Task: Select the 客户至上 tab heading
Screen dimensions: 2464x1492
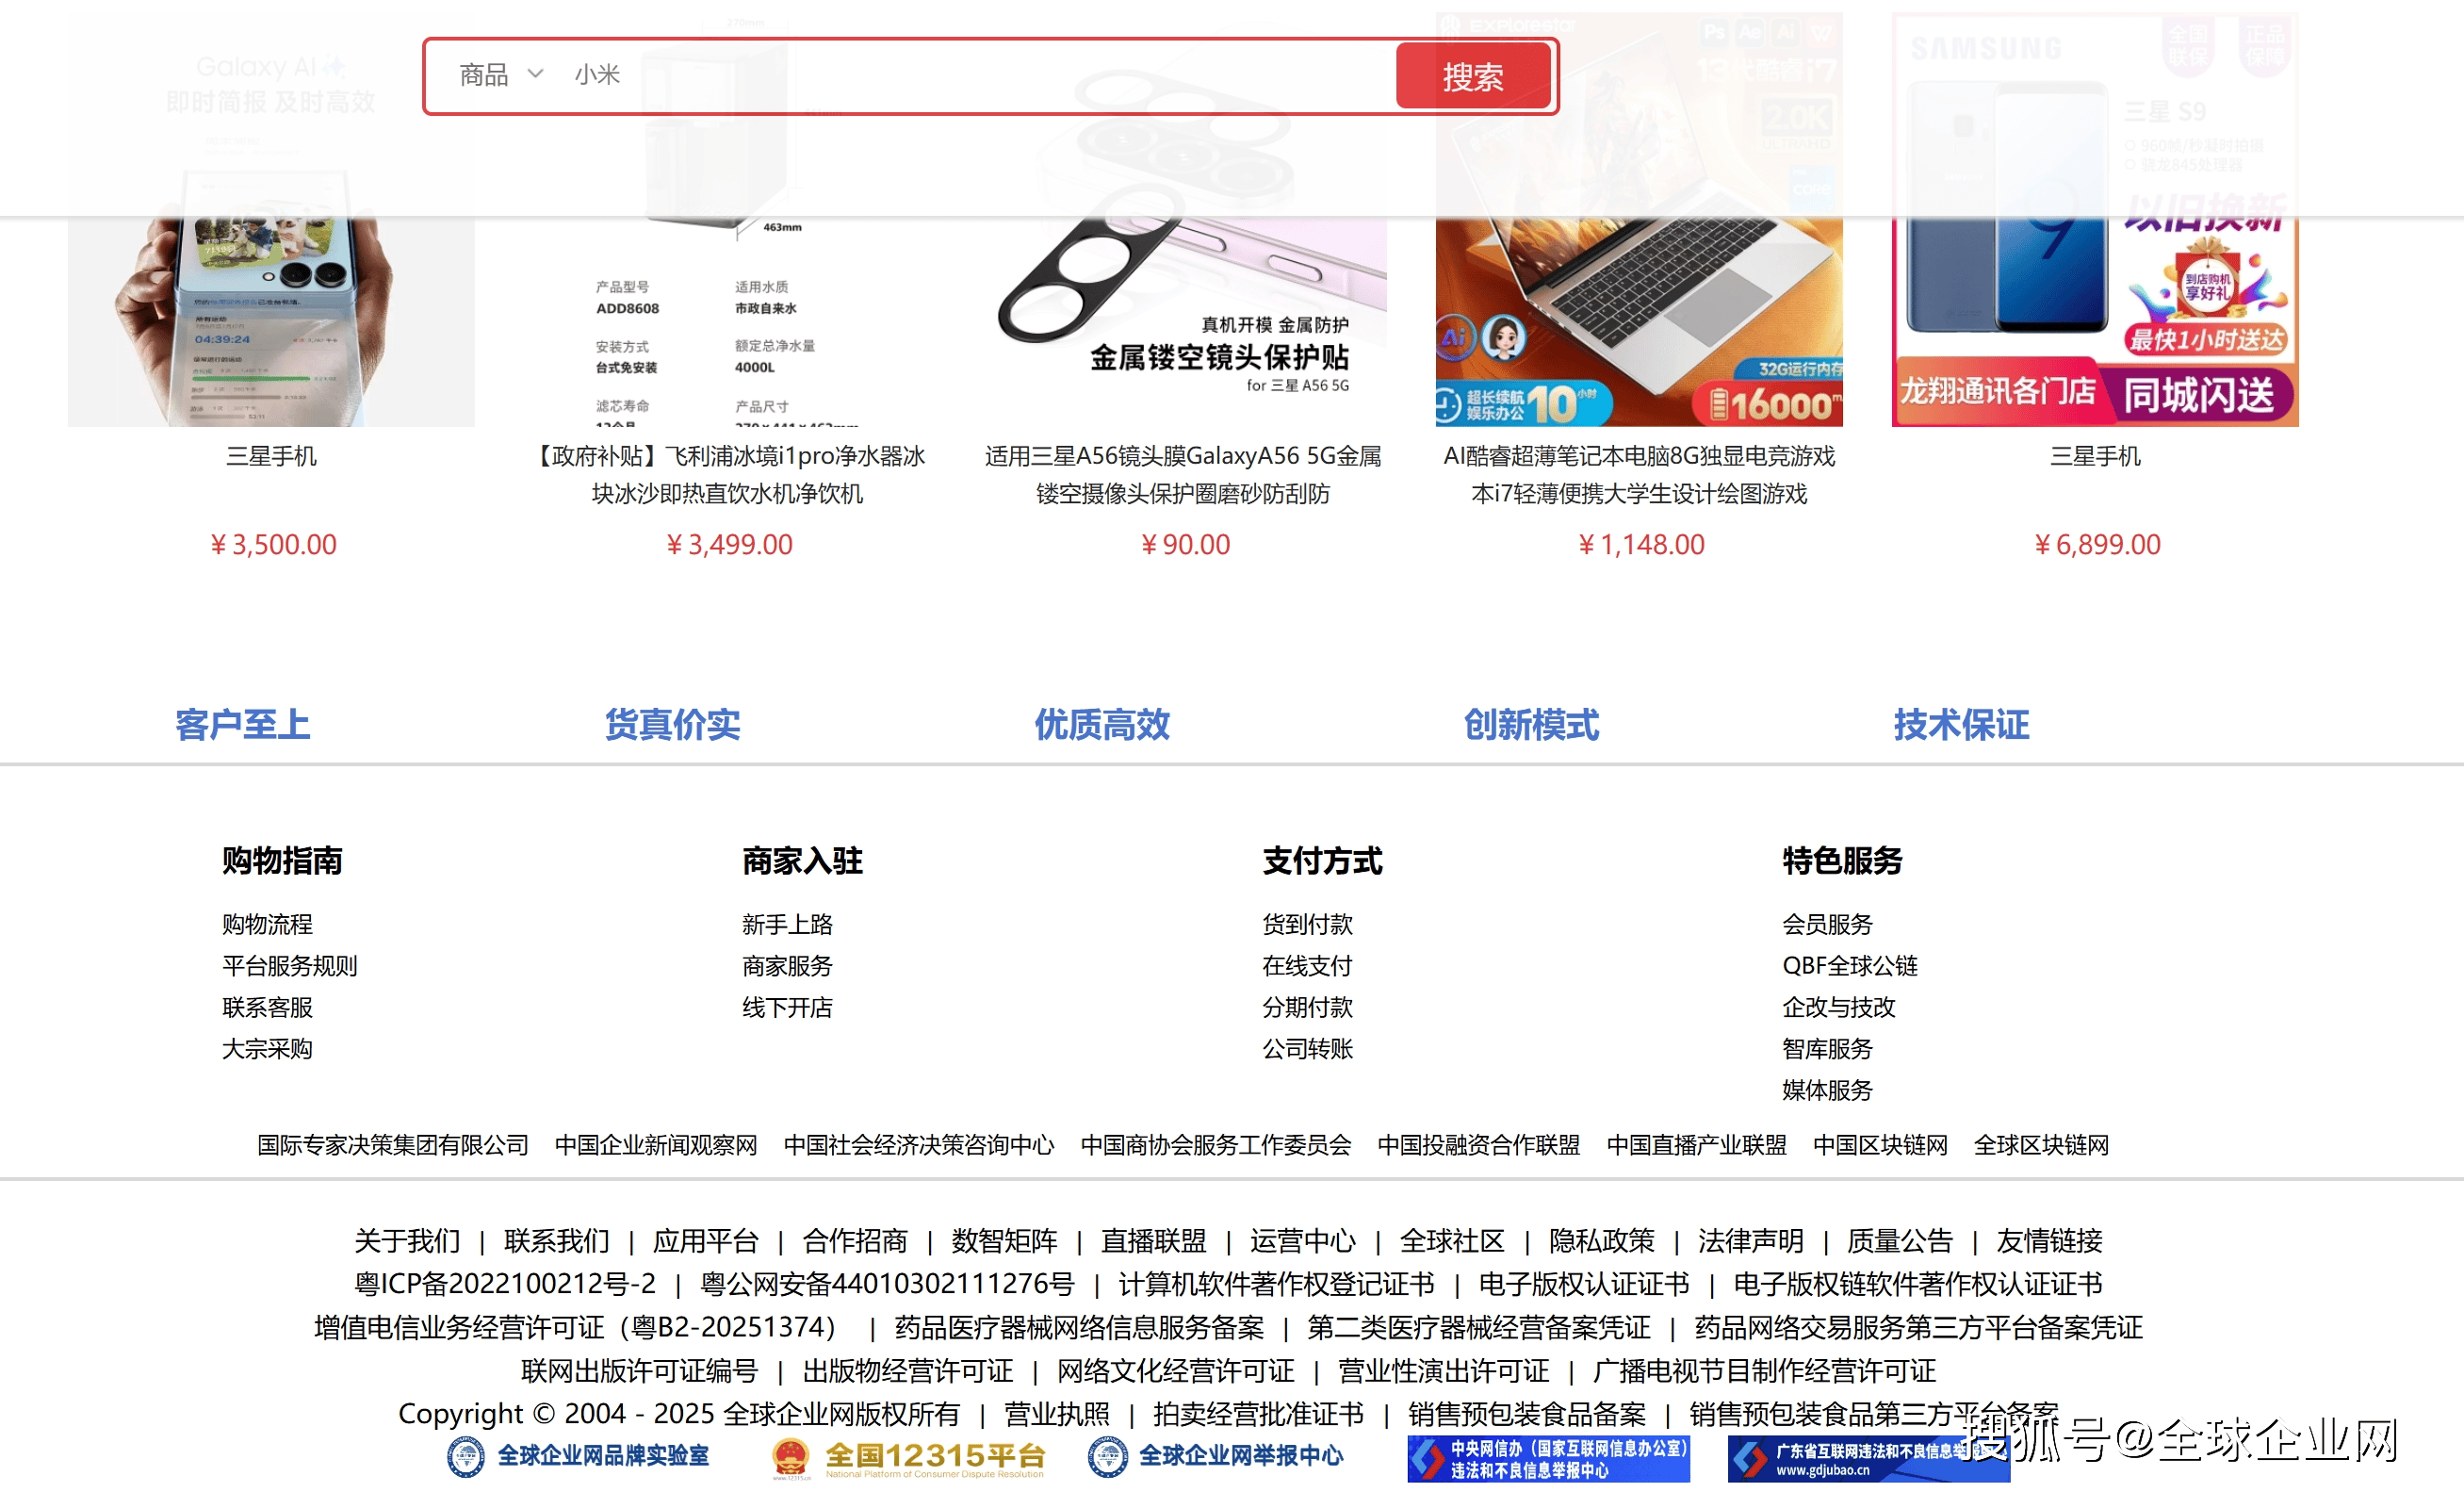Action: coord(243,724)
